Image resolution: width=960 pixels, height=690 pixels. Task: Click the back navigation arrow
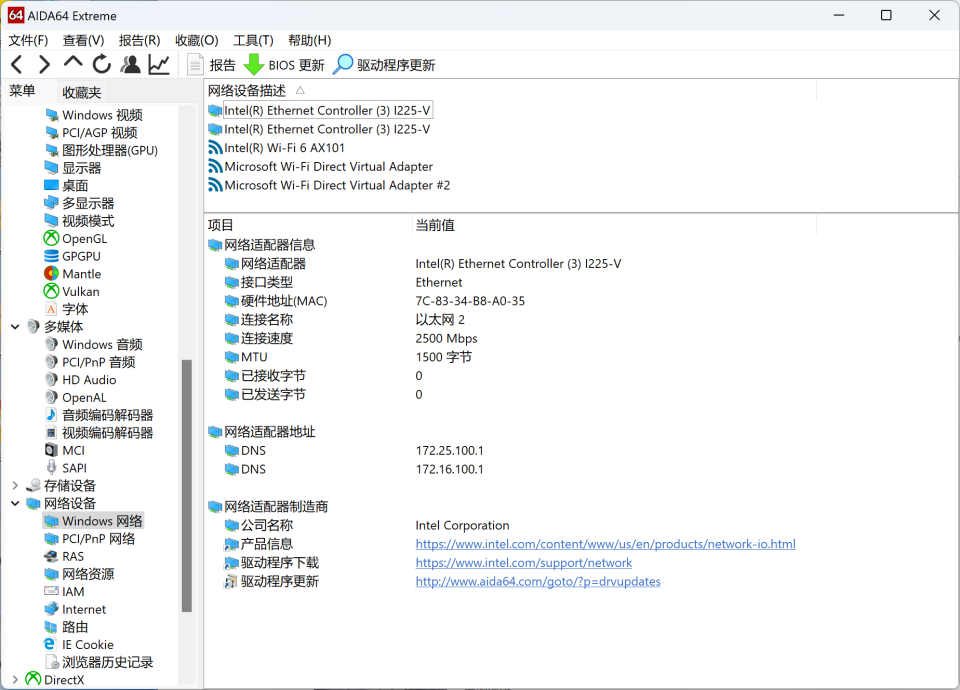point(17,64)
